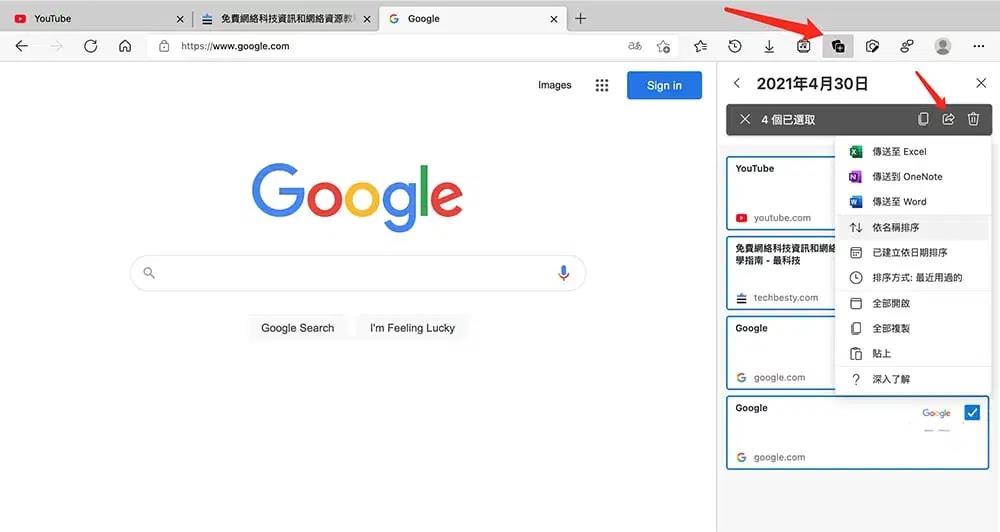This screenshot has width=1000, height=532.
Task: Open a new tab with the plus button
Action: 580,18
